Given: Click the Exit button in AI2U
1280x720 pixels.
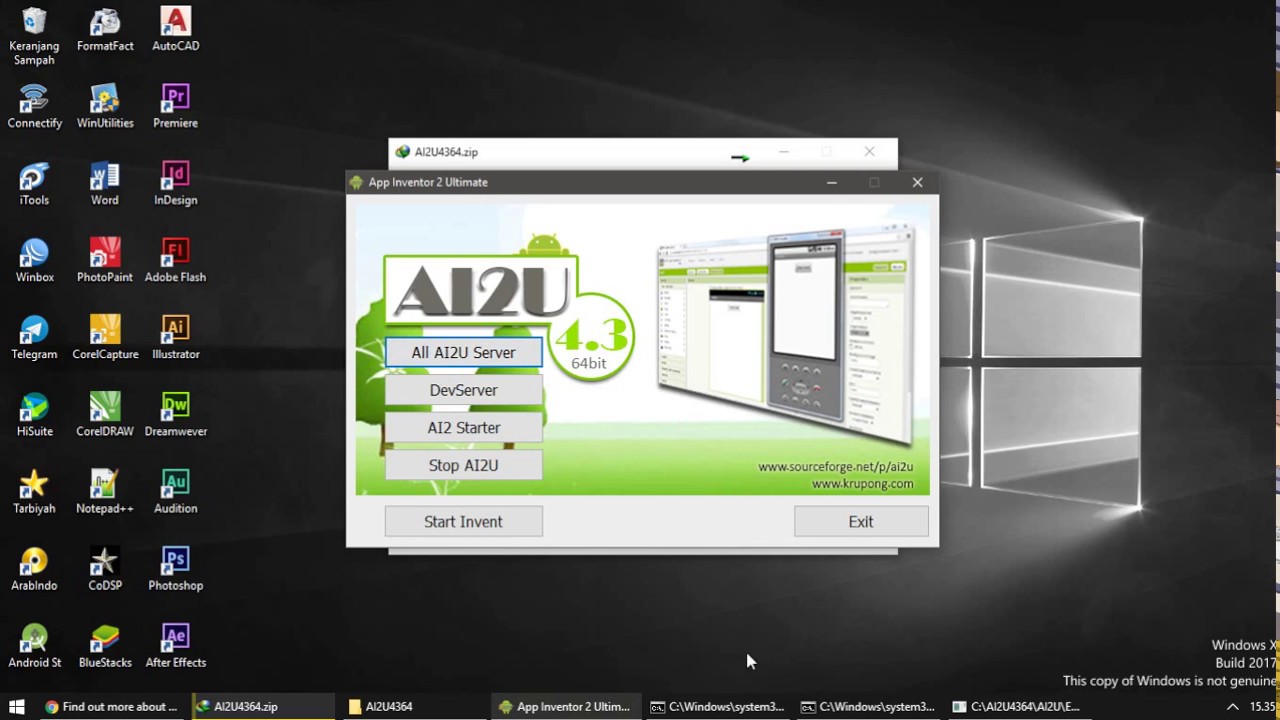Looking at the screenshot, I should [861, 521].
